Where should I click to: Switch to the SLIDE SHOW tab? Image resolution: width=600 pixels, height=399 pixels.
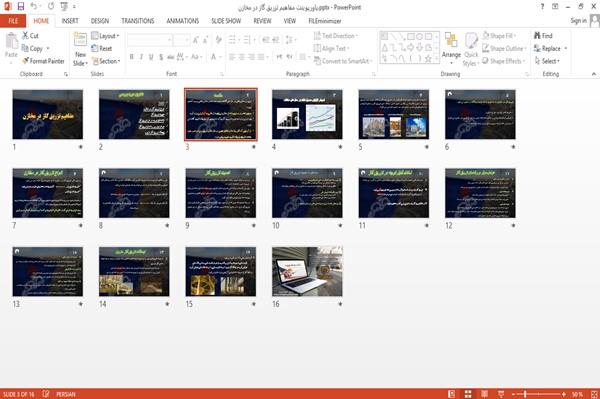[x=226, y=21]
